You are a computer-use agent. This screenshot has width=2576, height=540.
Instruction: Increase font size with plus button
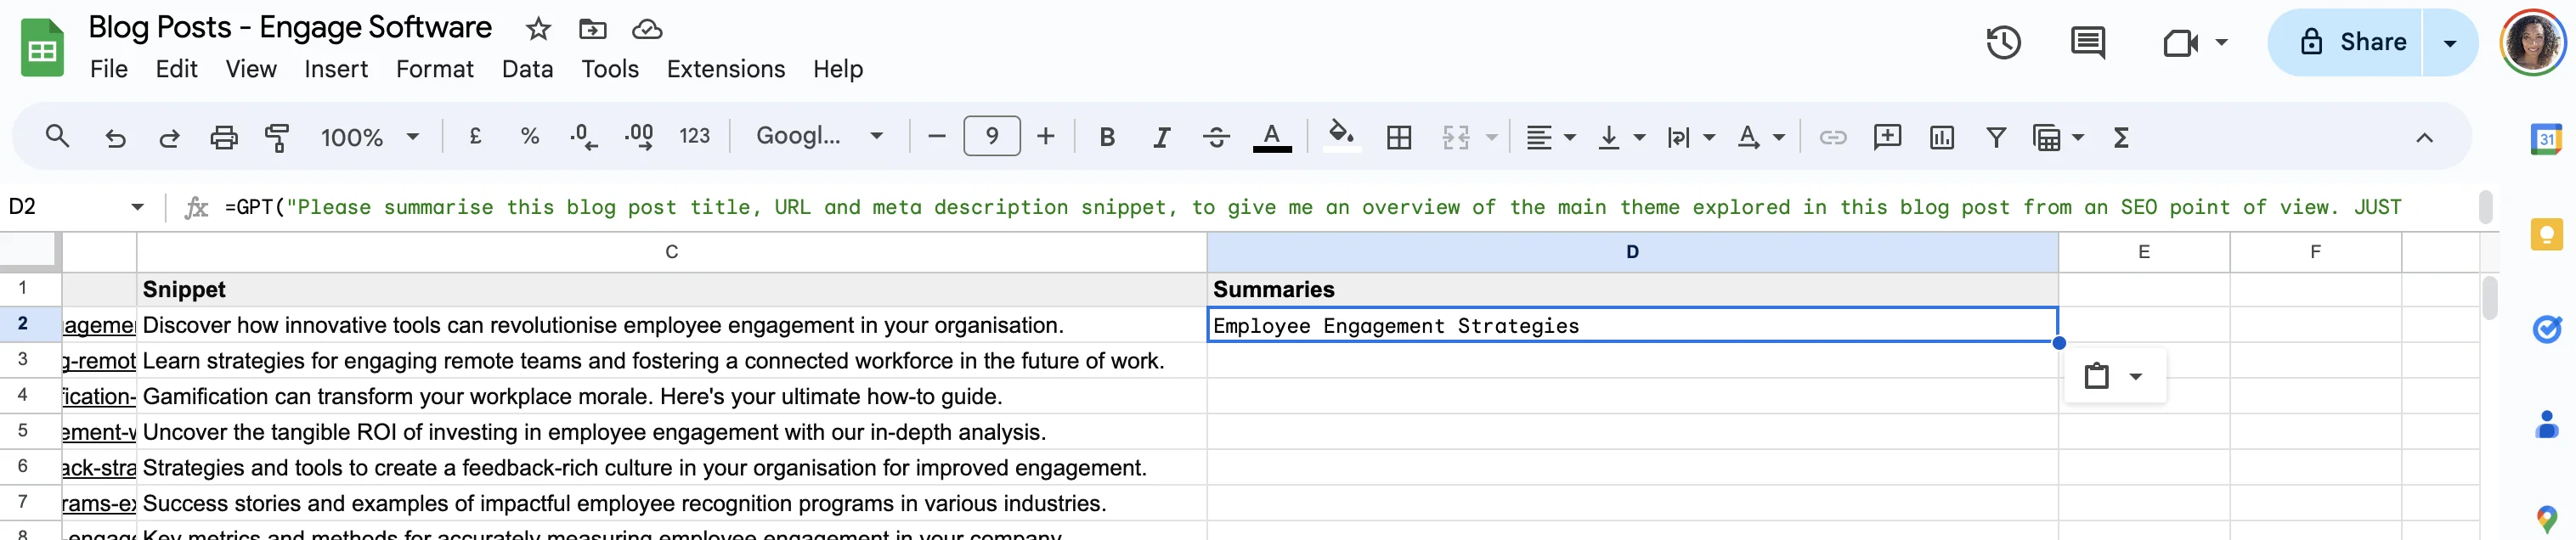1045,136
